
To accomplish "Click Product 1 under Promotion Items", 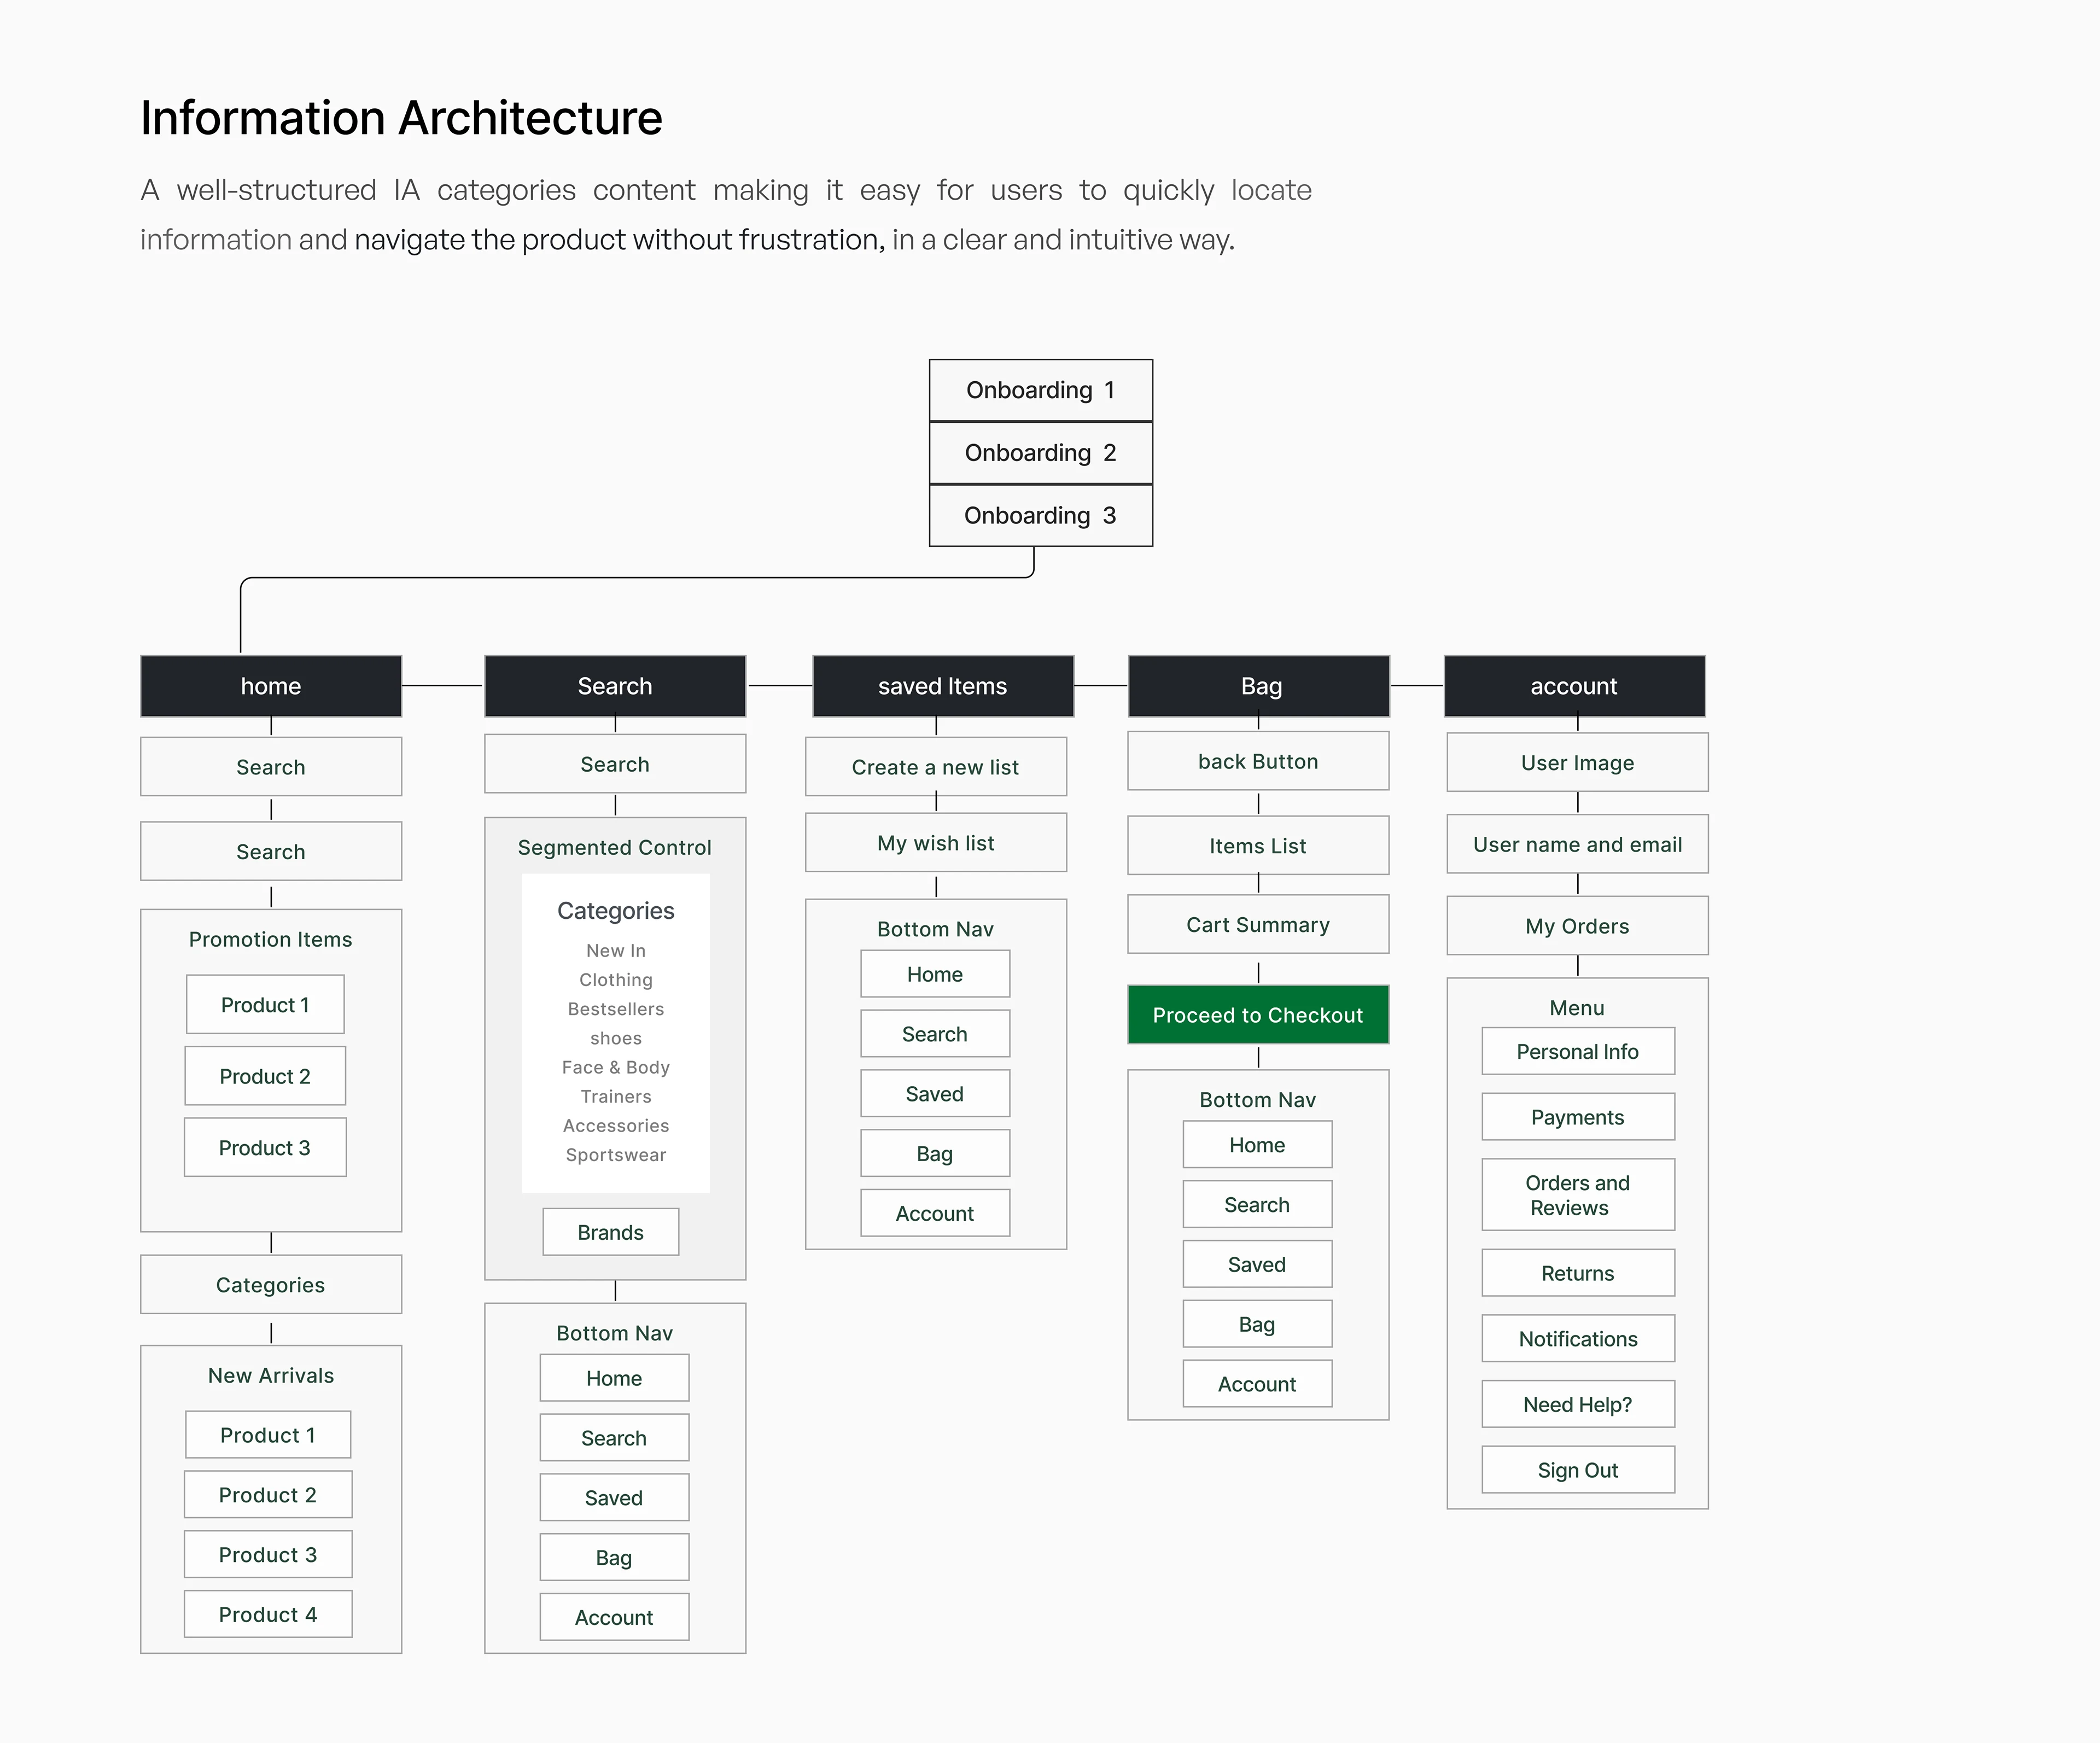I will click(x=265, y=1004).
